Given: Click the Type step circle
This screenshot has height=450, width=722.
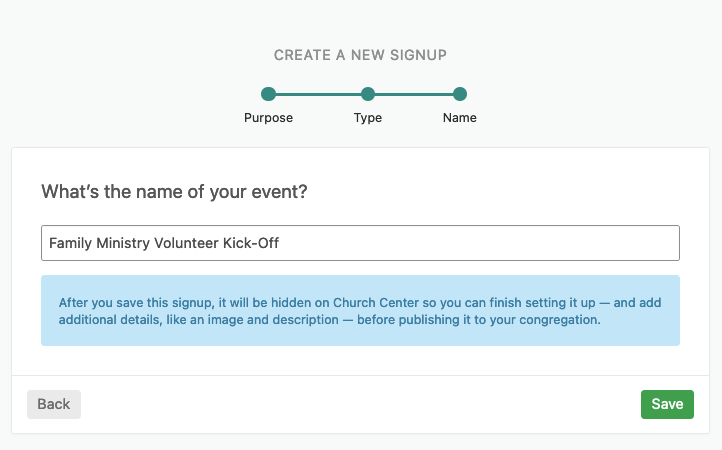Looking at the screenshot, I should 368,95.
